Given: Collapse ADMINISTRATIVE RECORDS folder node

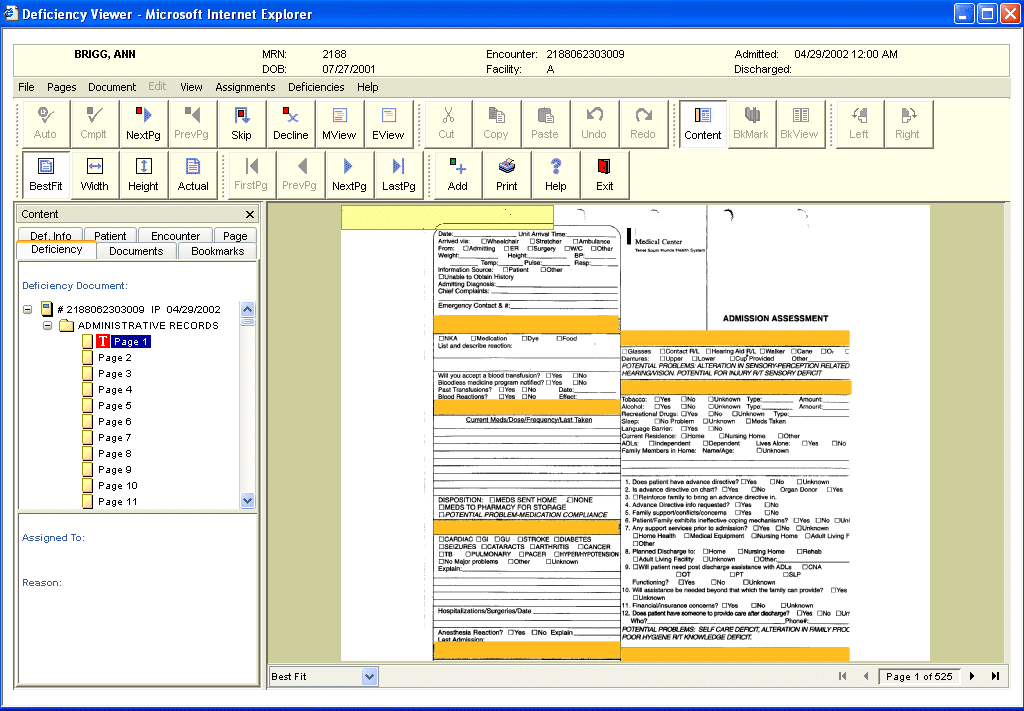Looking at the screenshot, I should coord(47,325).
